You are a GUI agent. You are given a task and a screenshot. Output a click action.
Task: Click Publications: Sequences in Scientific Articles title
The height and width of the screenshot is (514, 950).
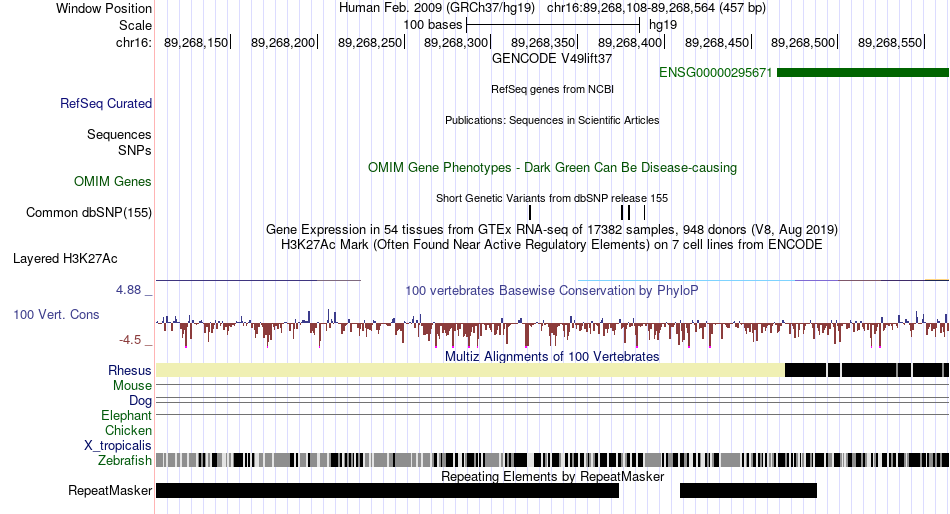pos(552,120)
